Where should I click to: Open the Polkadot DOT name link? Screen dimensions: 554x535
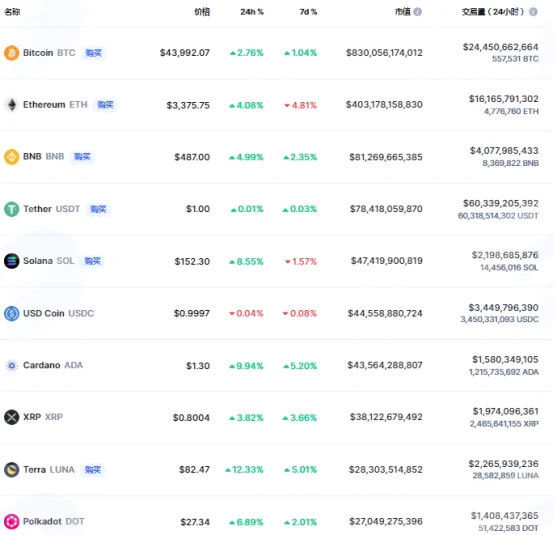[54, 522]
